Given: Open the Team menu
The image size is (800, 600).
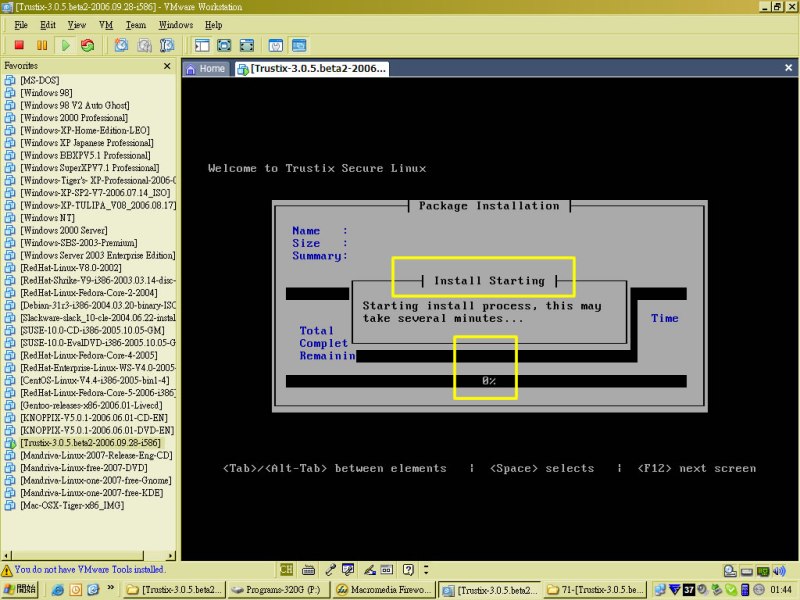Looking at the screenshot, I should click(136, 24).
